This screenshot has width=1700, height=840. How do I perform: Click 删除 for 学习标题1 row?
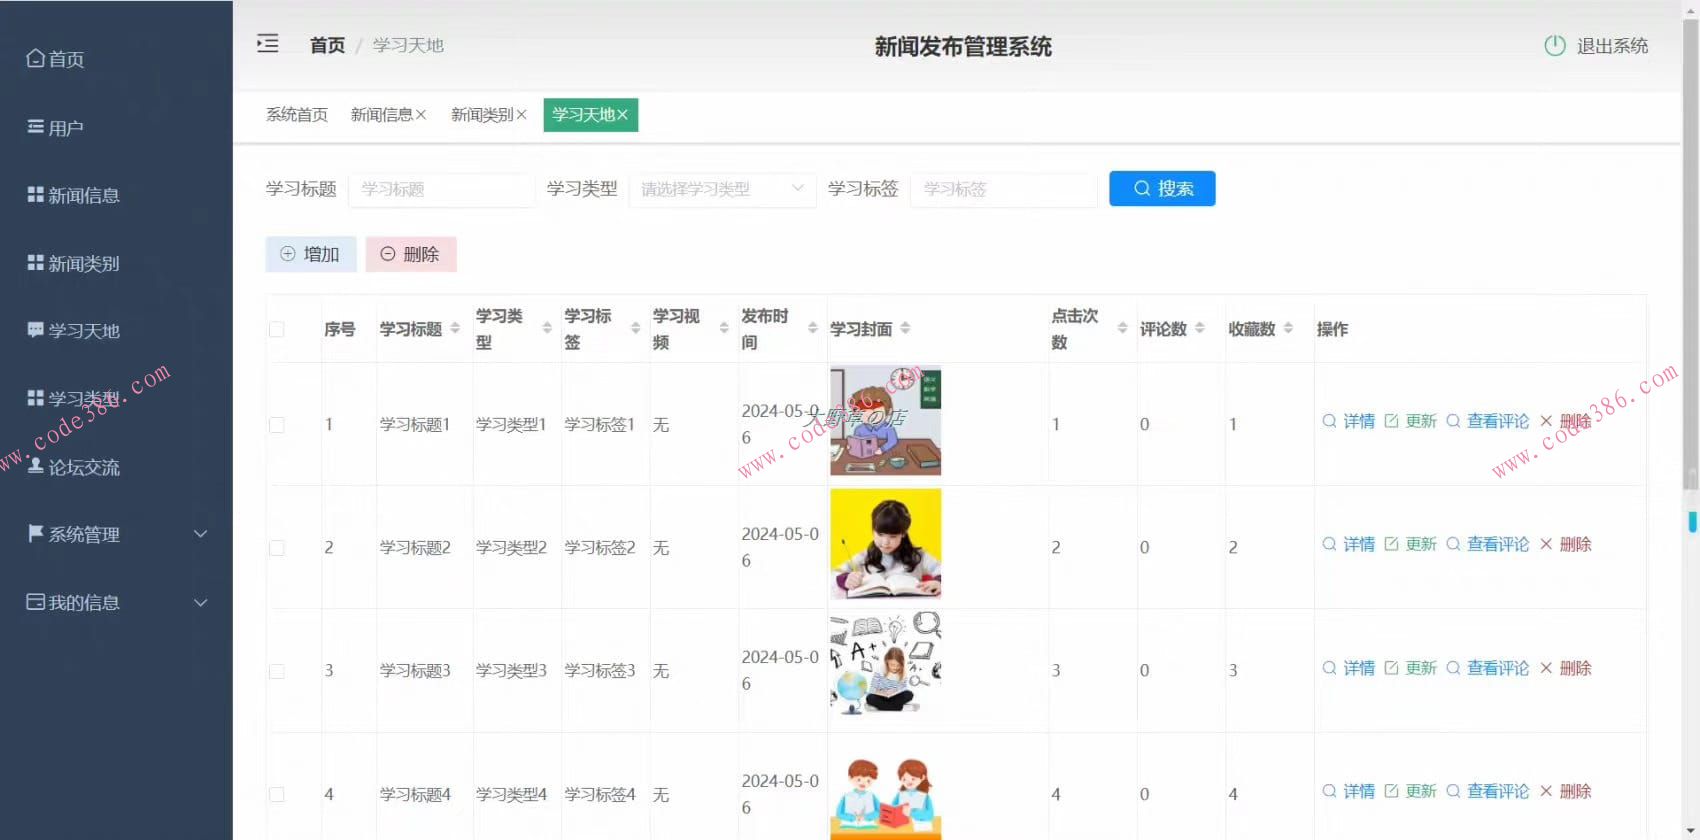pos(1565,421)
